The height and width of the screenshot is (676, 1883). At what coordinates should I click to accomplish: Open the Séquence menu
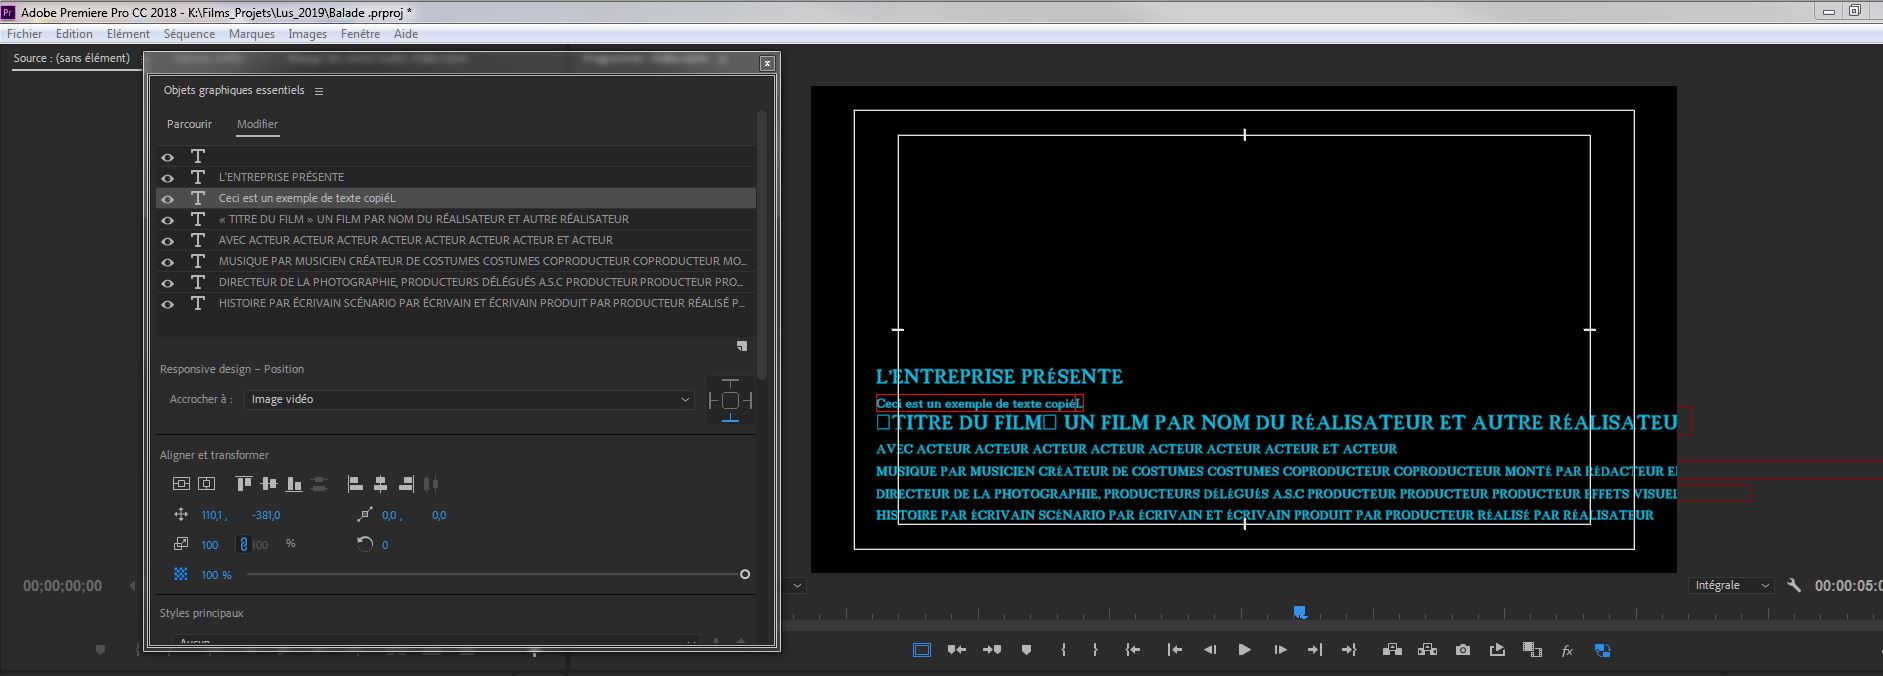(189, 34)
